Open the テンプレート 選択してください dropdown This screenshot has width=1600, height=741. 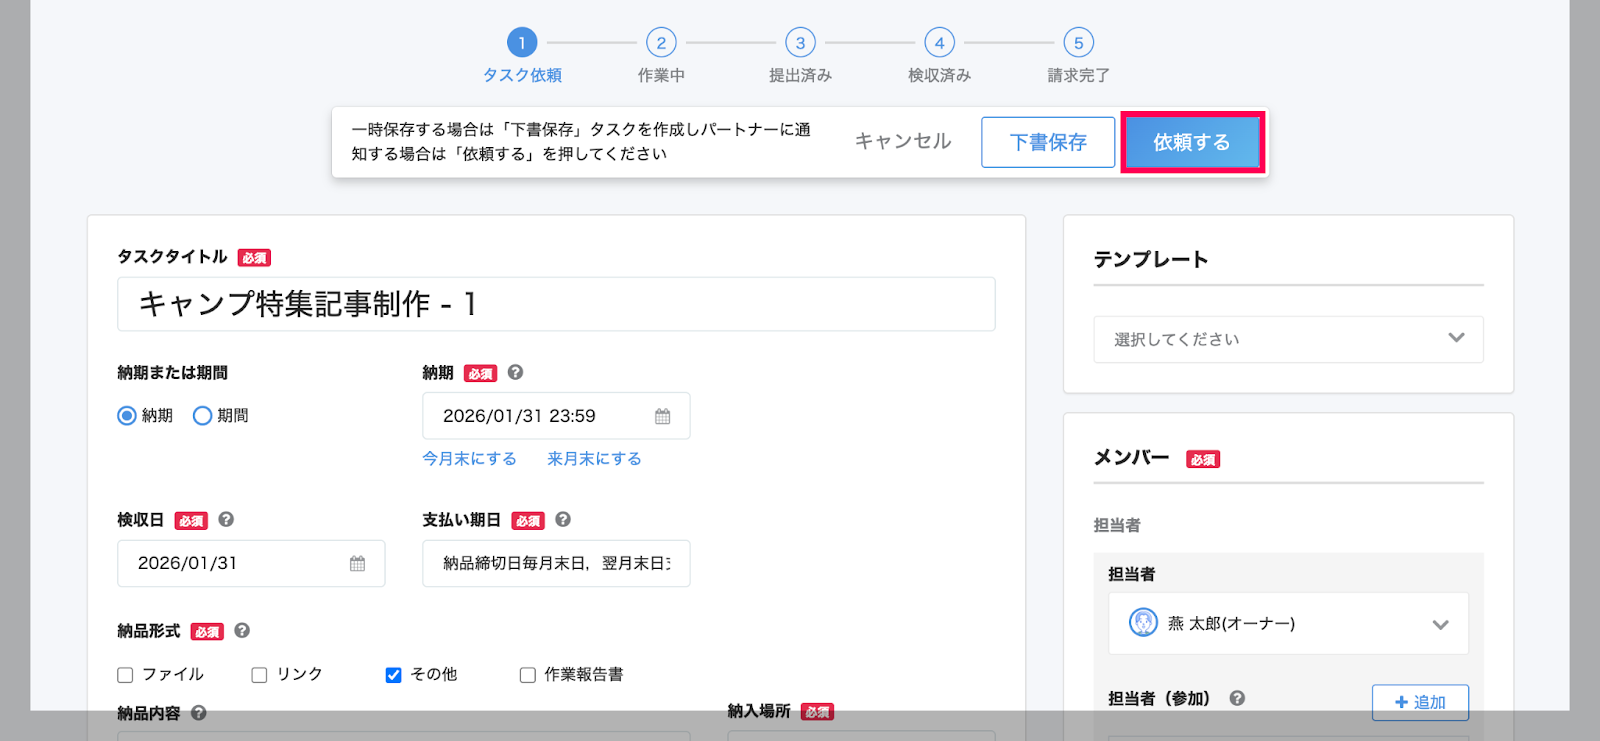1288,339
